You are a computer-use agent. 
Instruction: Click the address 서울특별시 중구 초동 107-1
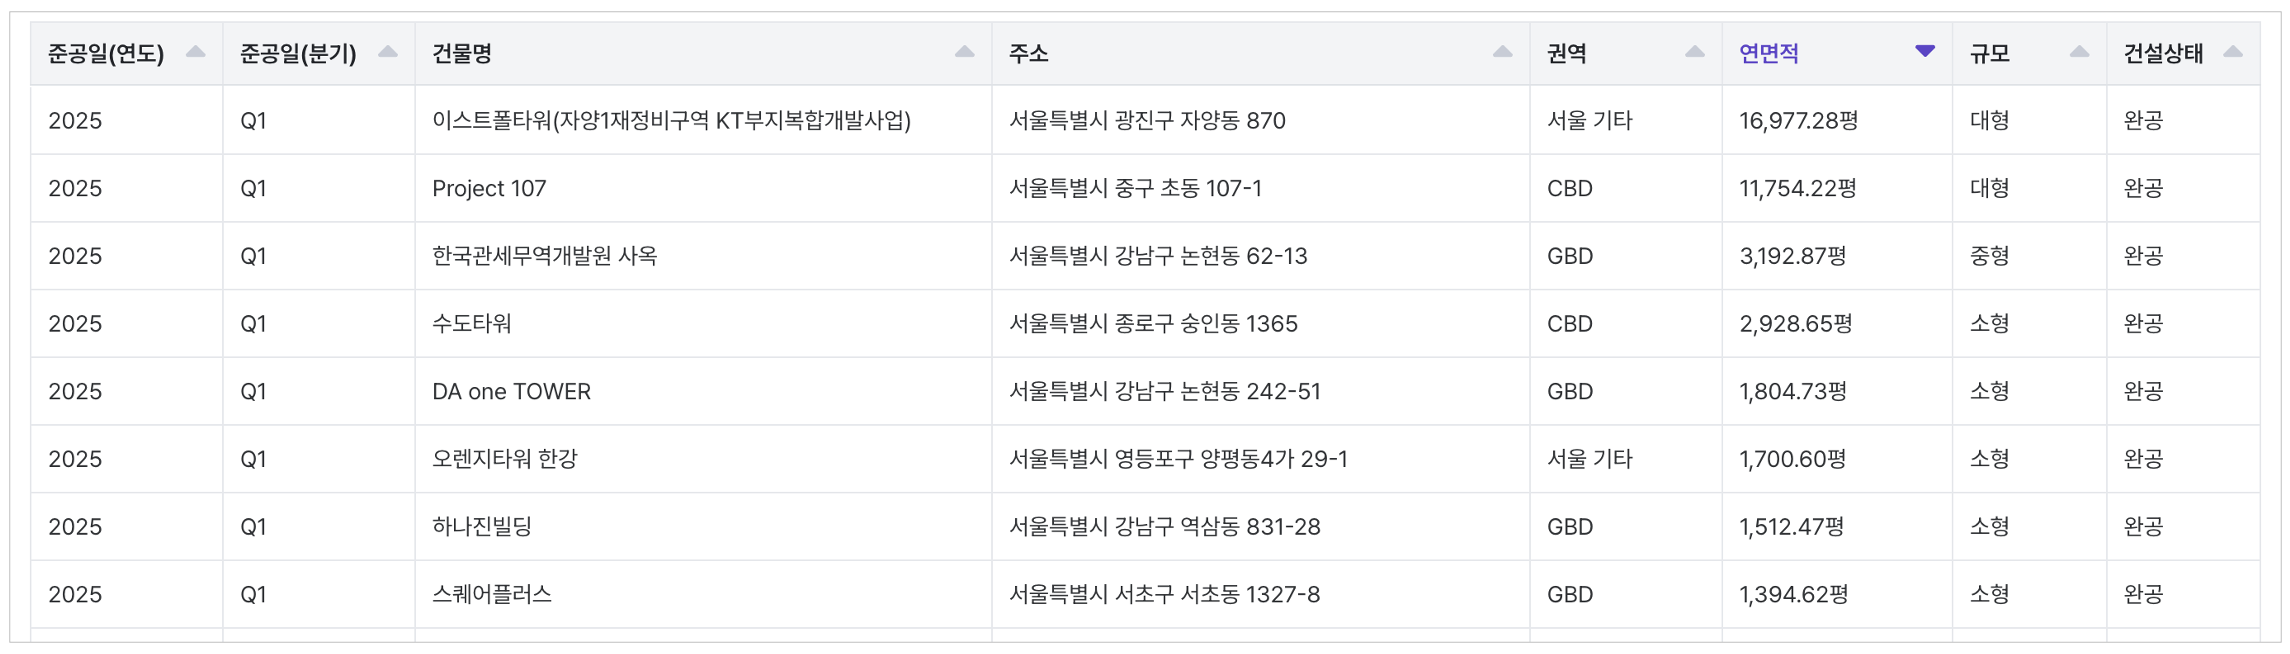[x=1135, y=189]
